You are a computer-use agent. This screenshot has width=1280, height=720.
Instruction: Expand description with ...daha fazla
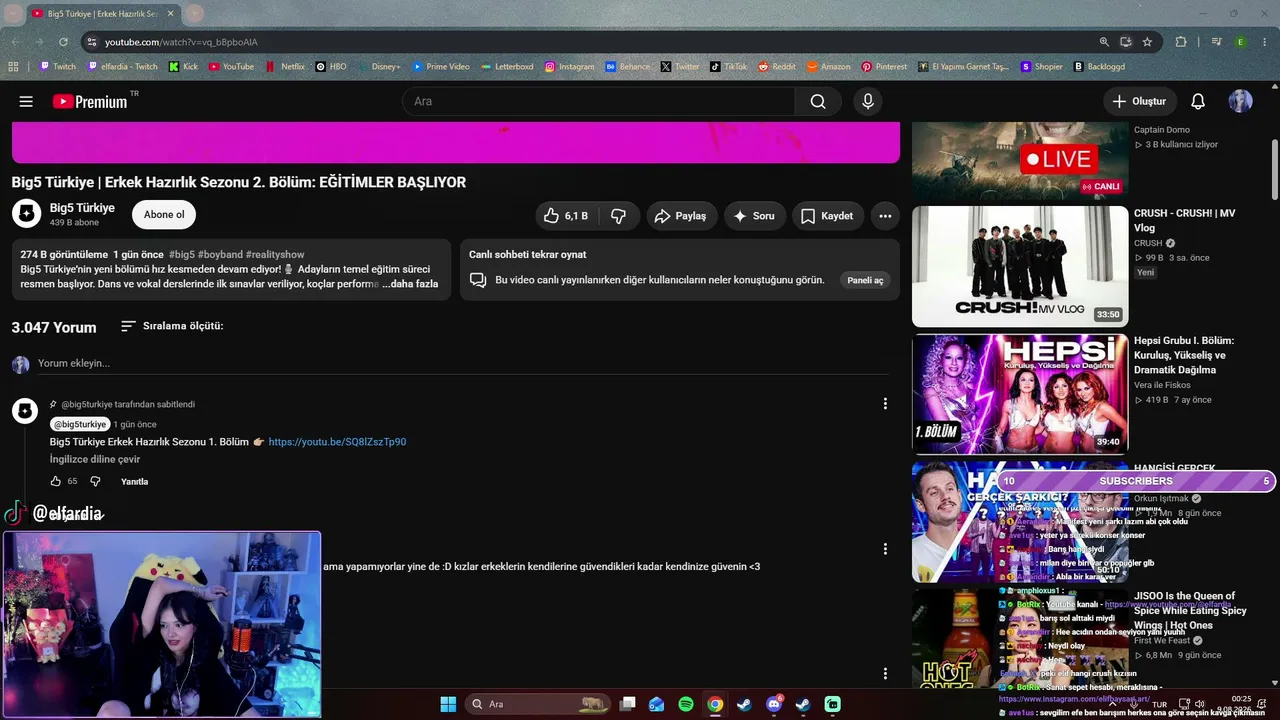coord(410,284)
